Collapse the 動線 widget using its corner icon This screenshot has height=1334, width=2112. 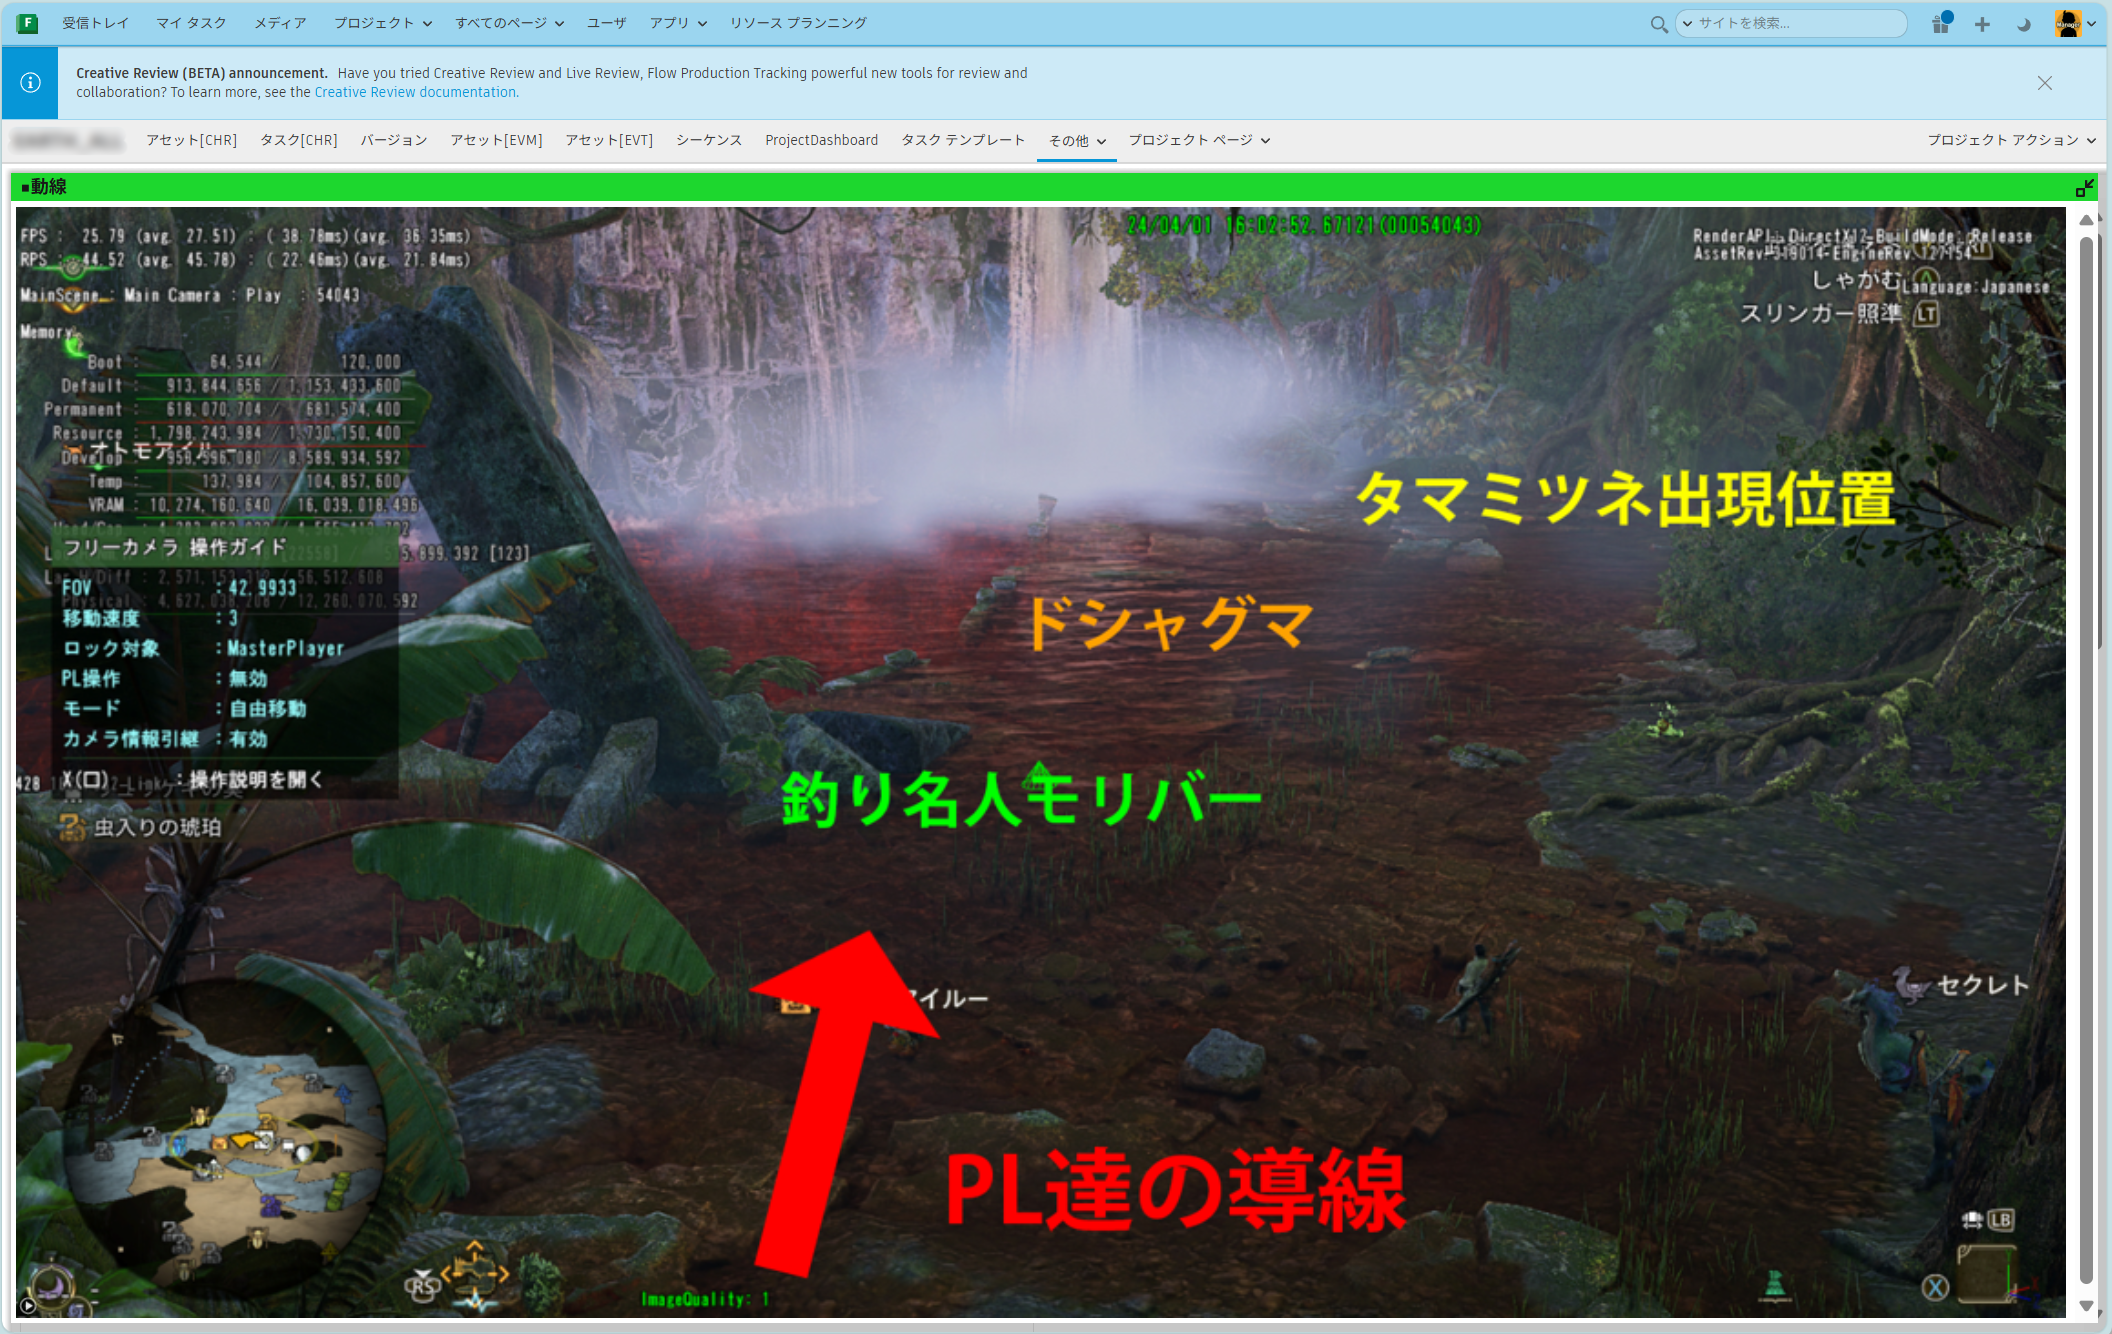tap(2086, 186)
